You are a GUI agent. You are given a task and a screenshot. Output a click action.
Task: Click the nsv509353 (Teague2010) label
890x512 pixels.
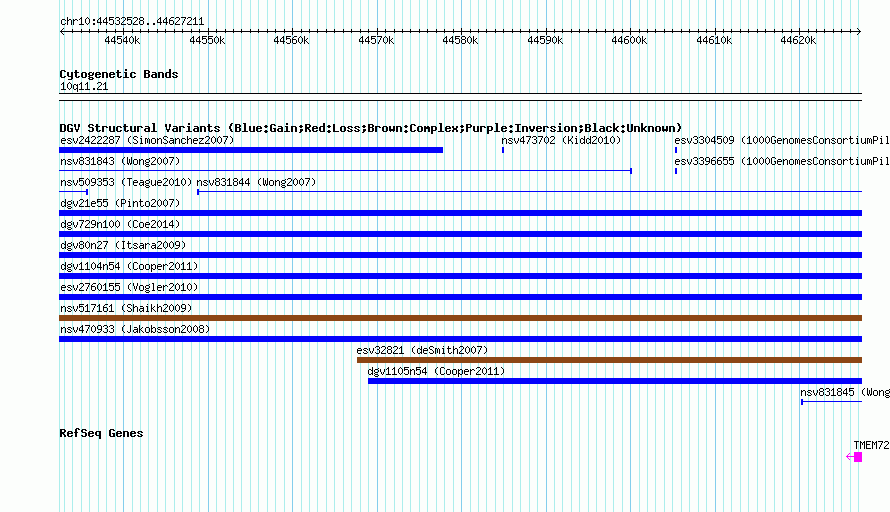click(x=126, y=182)
